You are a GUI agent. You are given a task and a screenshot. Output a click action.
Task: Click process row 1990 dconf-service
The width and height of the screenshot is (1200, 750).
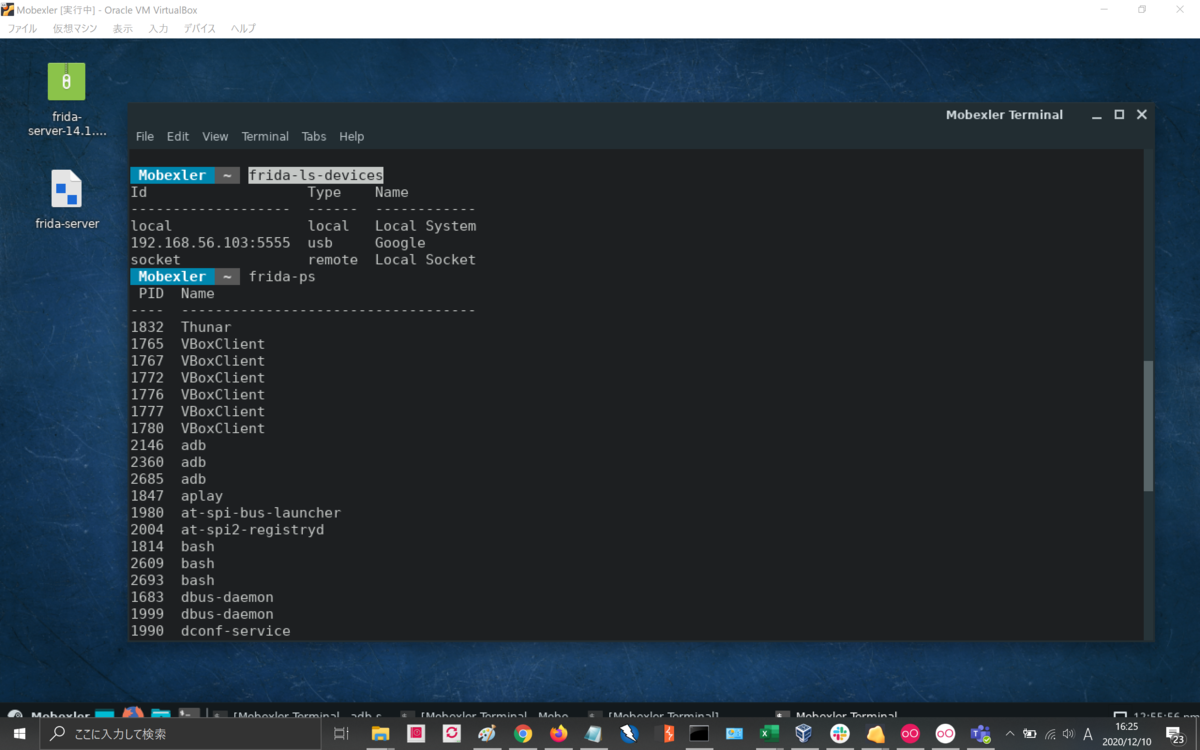[211, 631]
